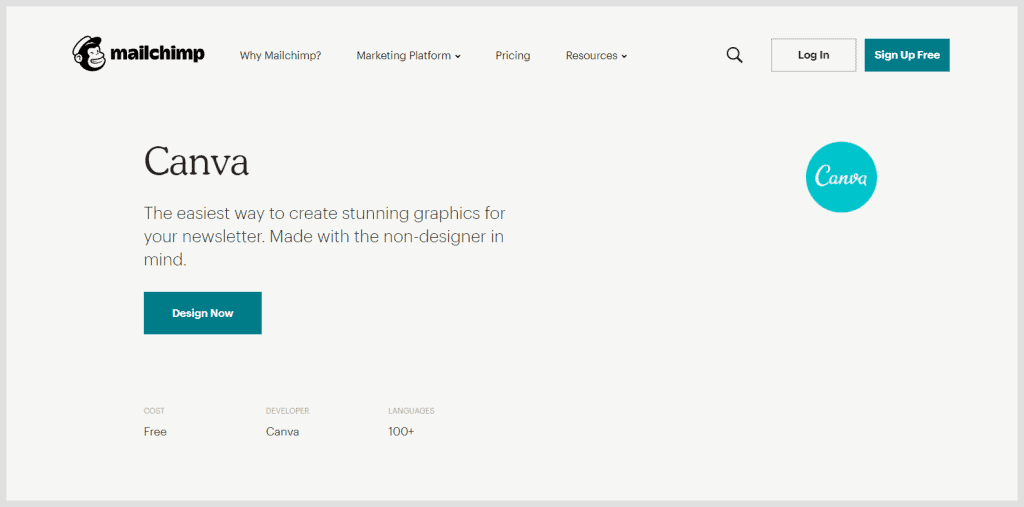Expand the Resources dropdown menu
This screenshot has width=1024, height=507.
click(596, 56)
